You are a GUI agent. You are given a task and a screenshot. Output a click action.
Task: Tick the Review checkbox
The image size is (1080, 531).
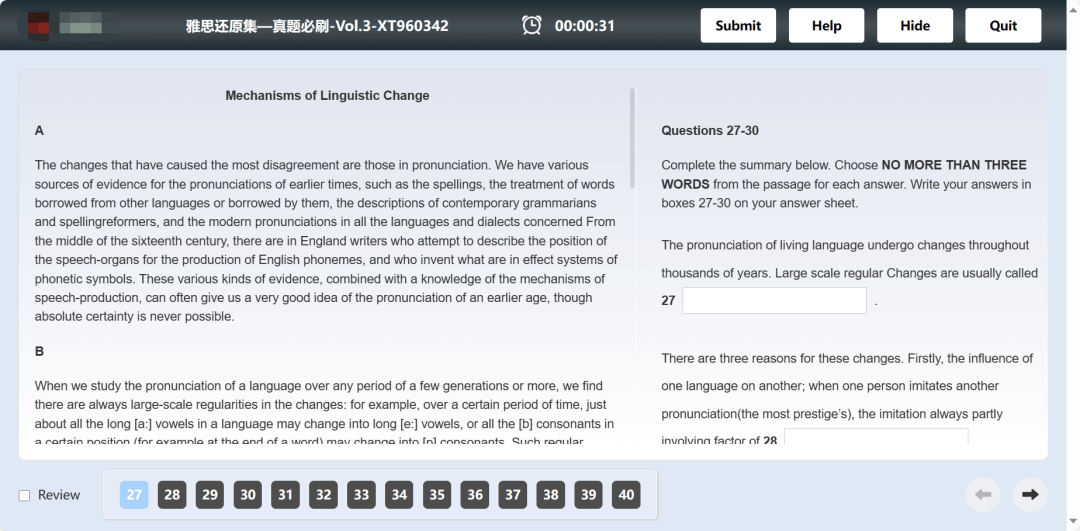pos(24,495)
